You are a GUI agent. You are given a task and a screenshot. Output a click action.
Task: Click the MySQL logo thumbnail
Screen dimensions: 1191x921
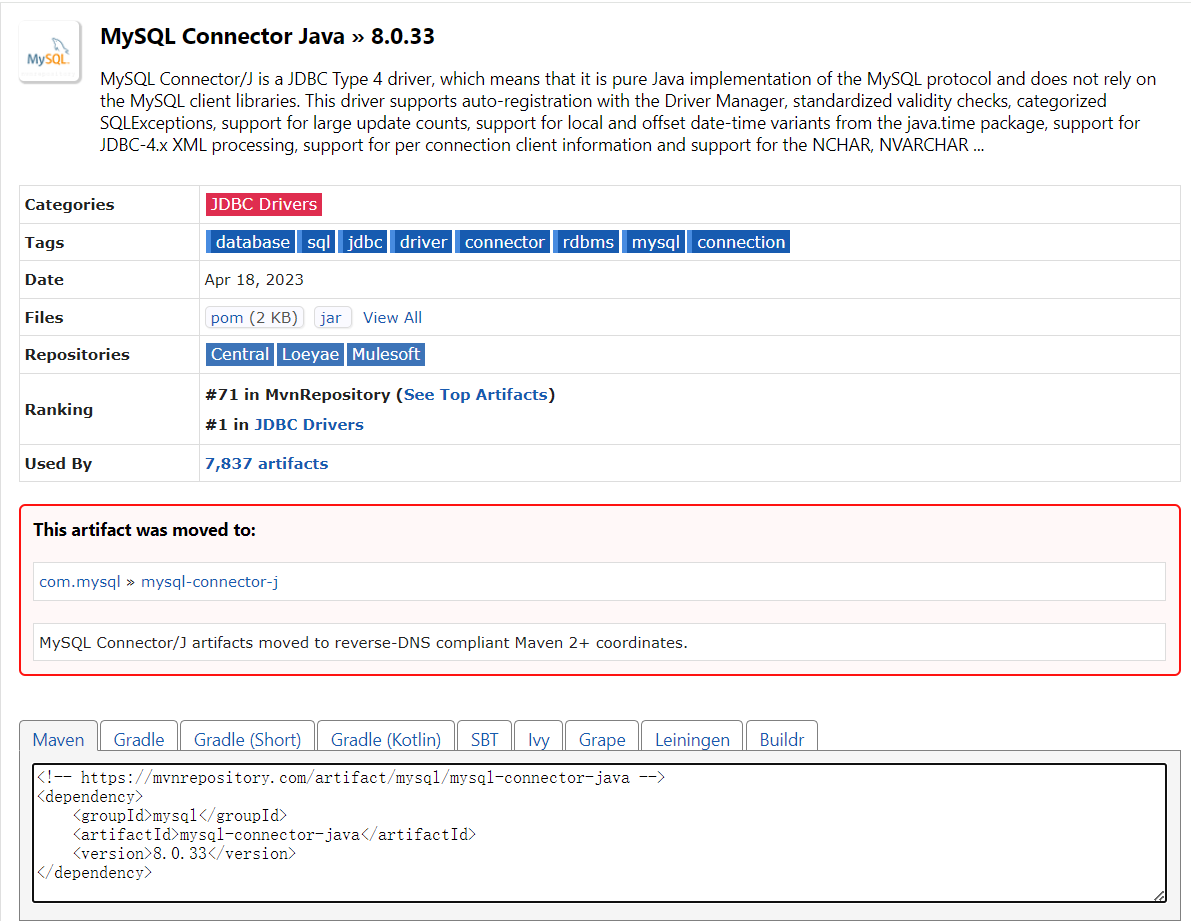click(49, 52)
